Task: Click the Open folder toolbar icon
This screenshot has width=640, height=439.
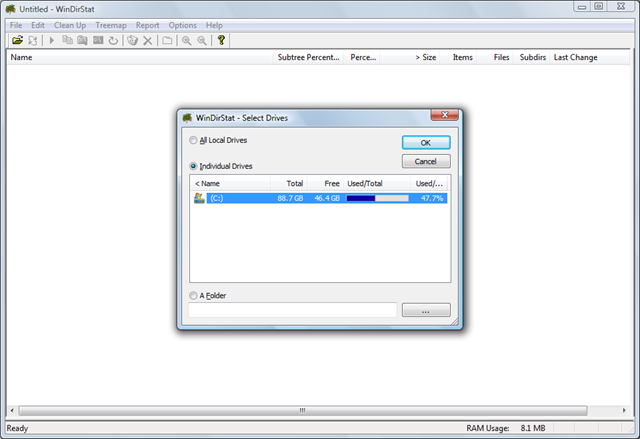Action: pyautogui.click(x=18, y=40)
